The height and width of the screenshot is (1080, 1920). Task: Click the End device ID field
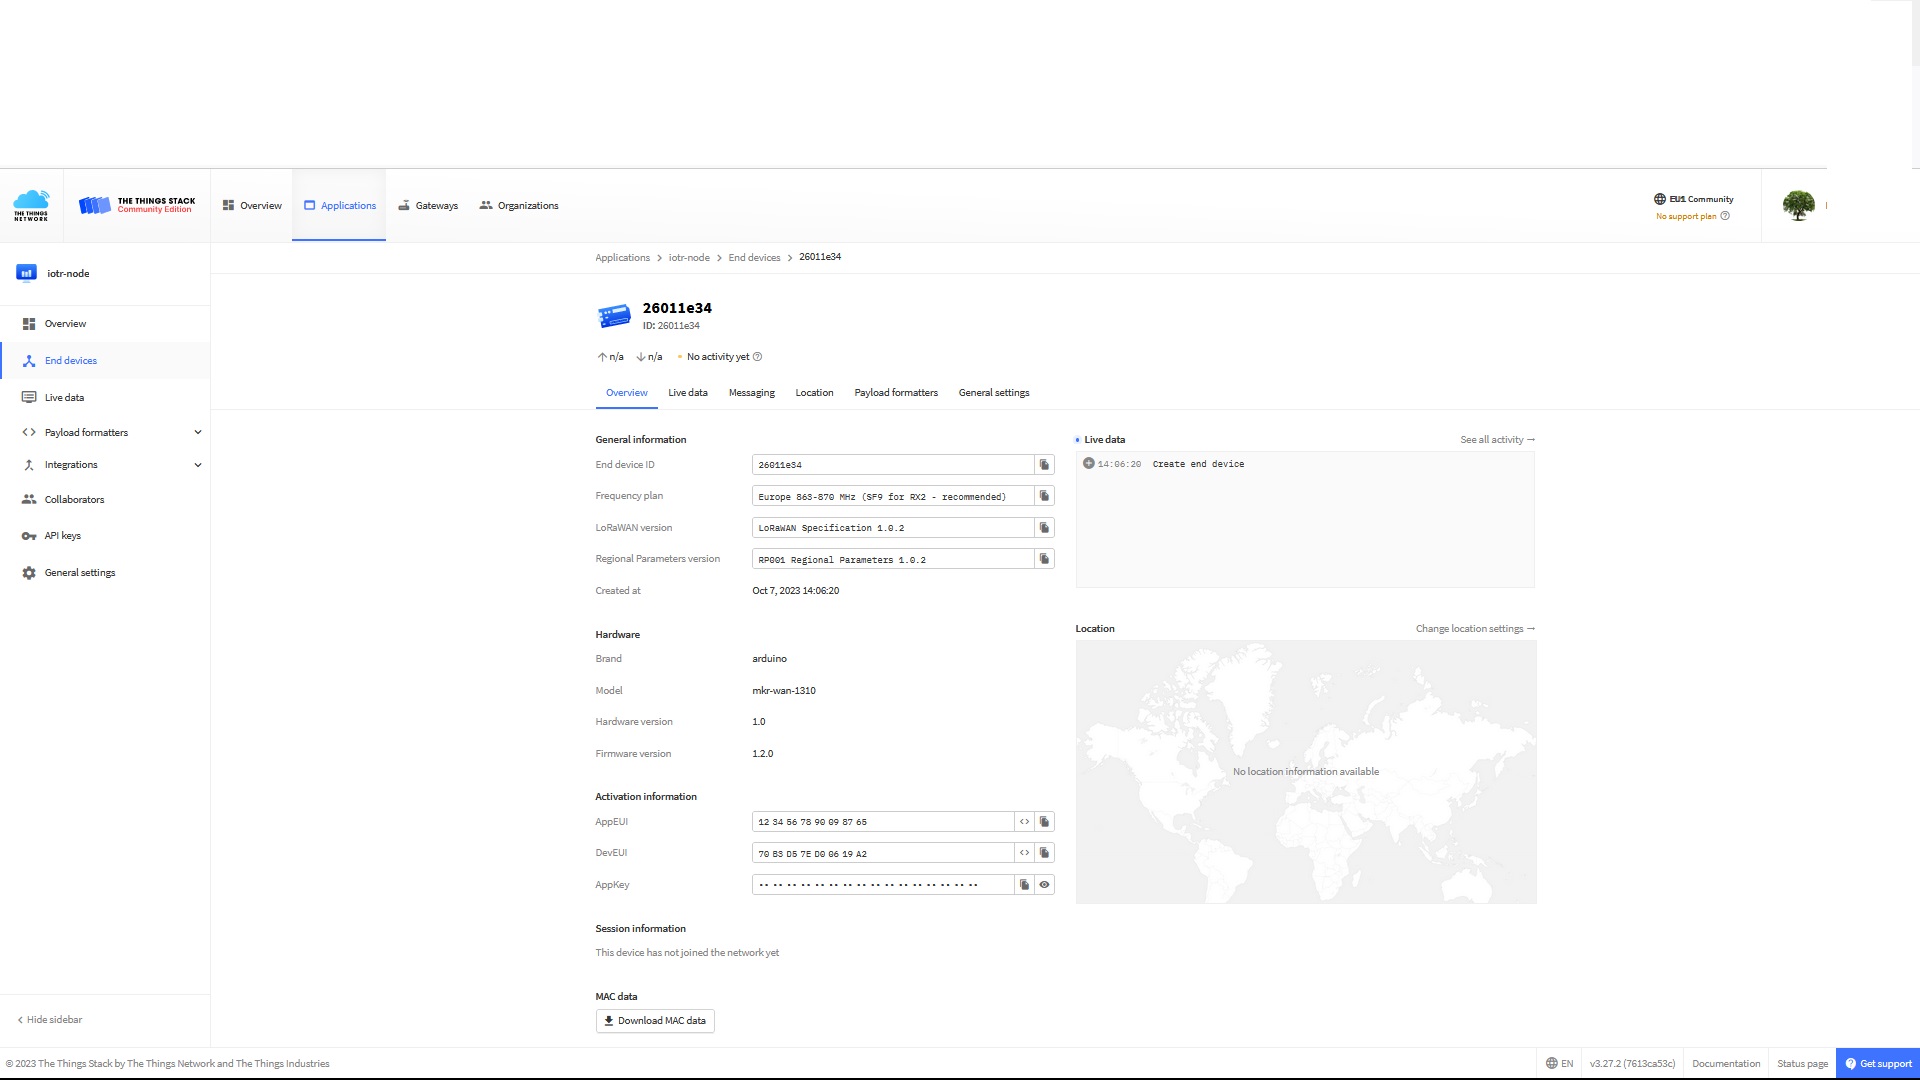(893, 465)
